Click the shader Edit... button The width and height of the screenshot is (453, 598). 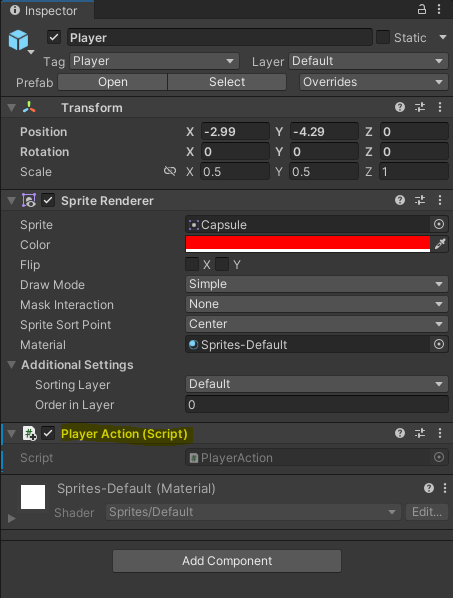tap(427, 512)
